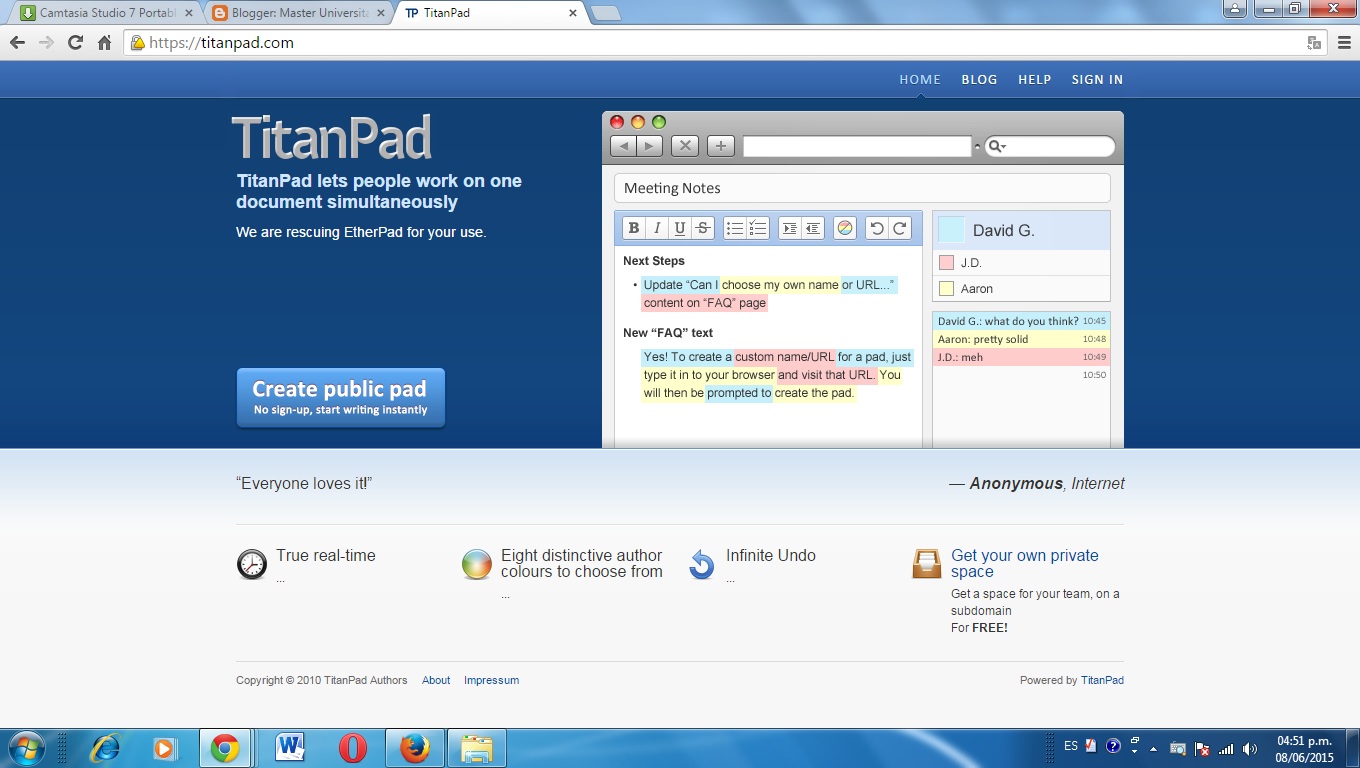Viewport: 1360px width, 768px height.
Task: Click the private space drawer icon
Action: point(927,564)
